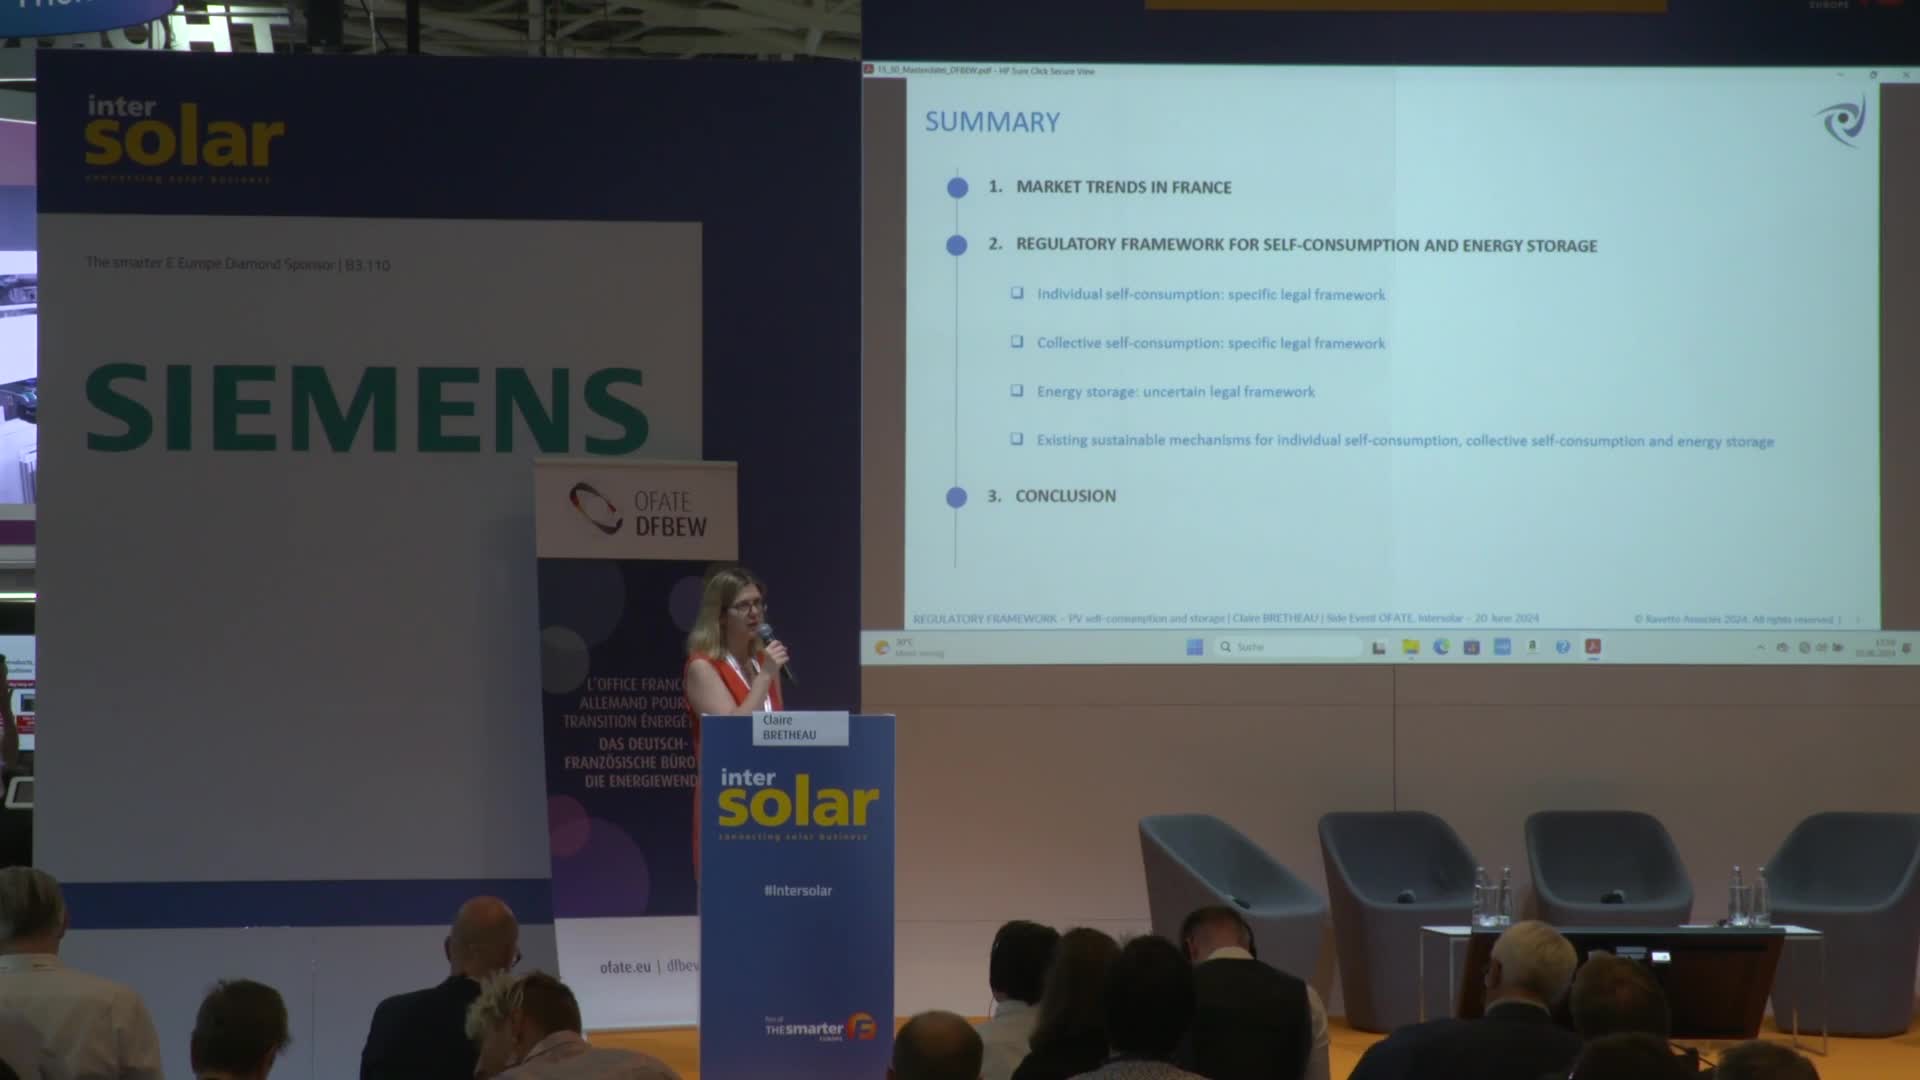1920x1080 pixels.
Task: Open Task View next to the search box
Action: [1379, 648]
